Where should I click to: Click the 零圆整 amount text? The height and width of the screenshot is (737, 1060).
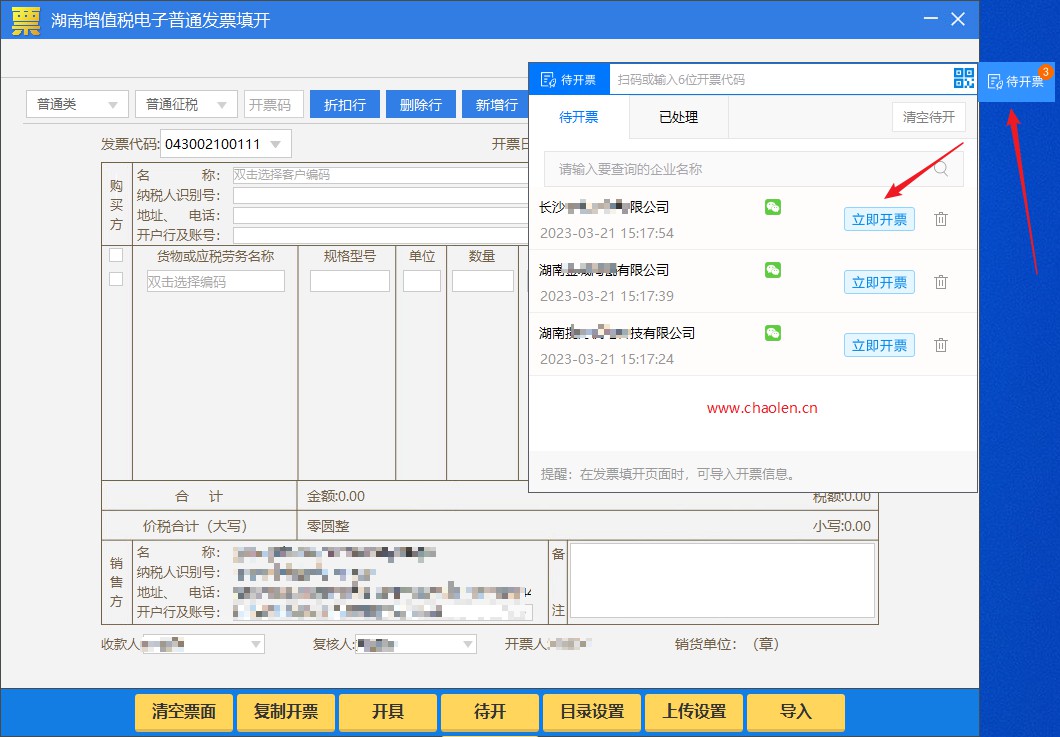[328, 526]
